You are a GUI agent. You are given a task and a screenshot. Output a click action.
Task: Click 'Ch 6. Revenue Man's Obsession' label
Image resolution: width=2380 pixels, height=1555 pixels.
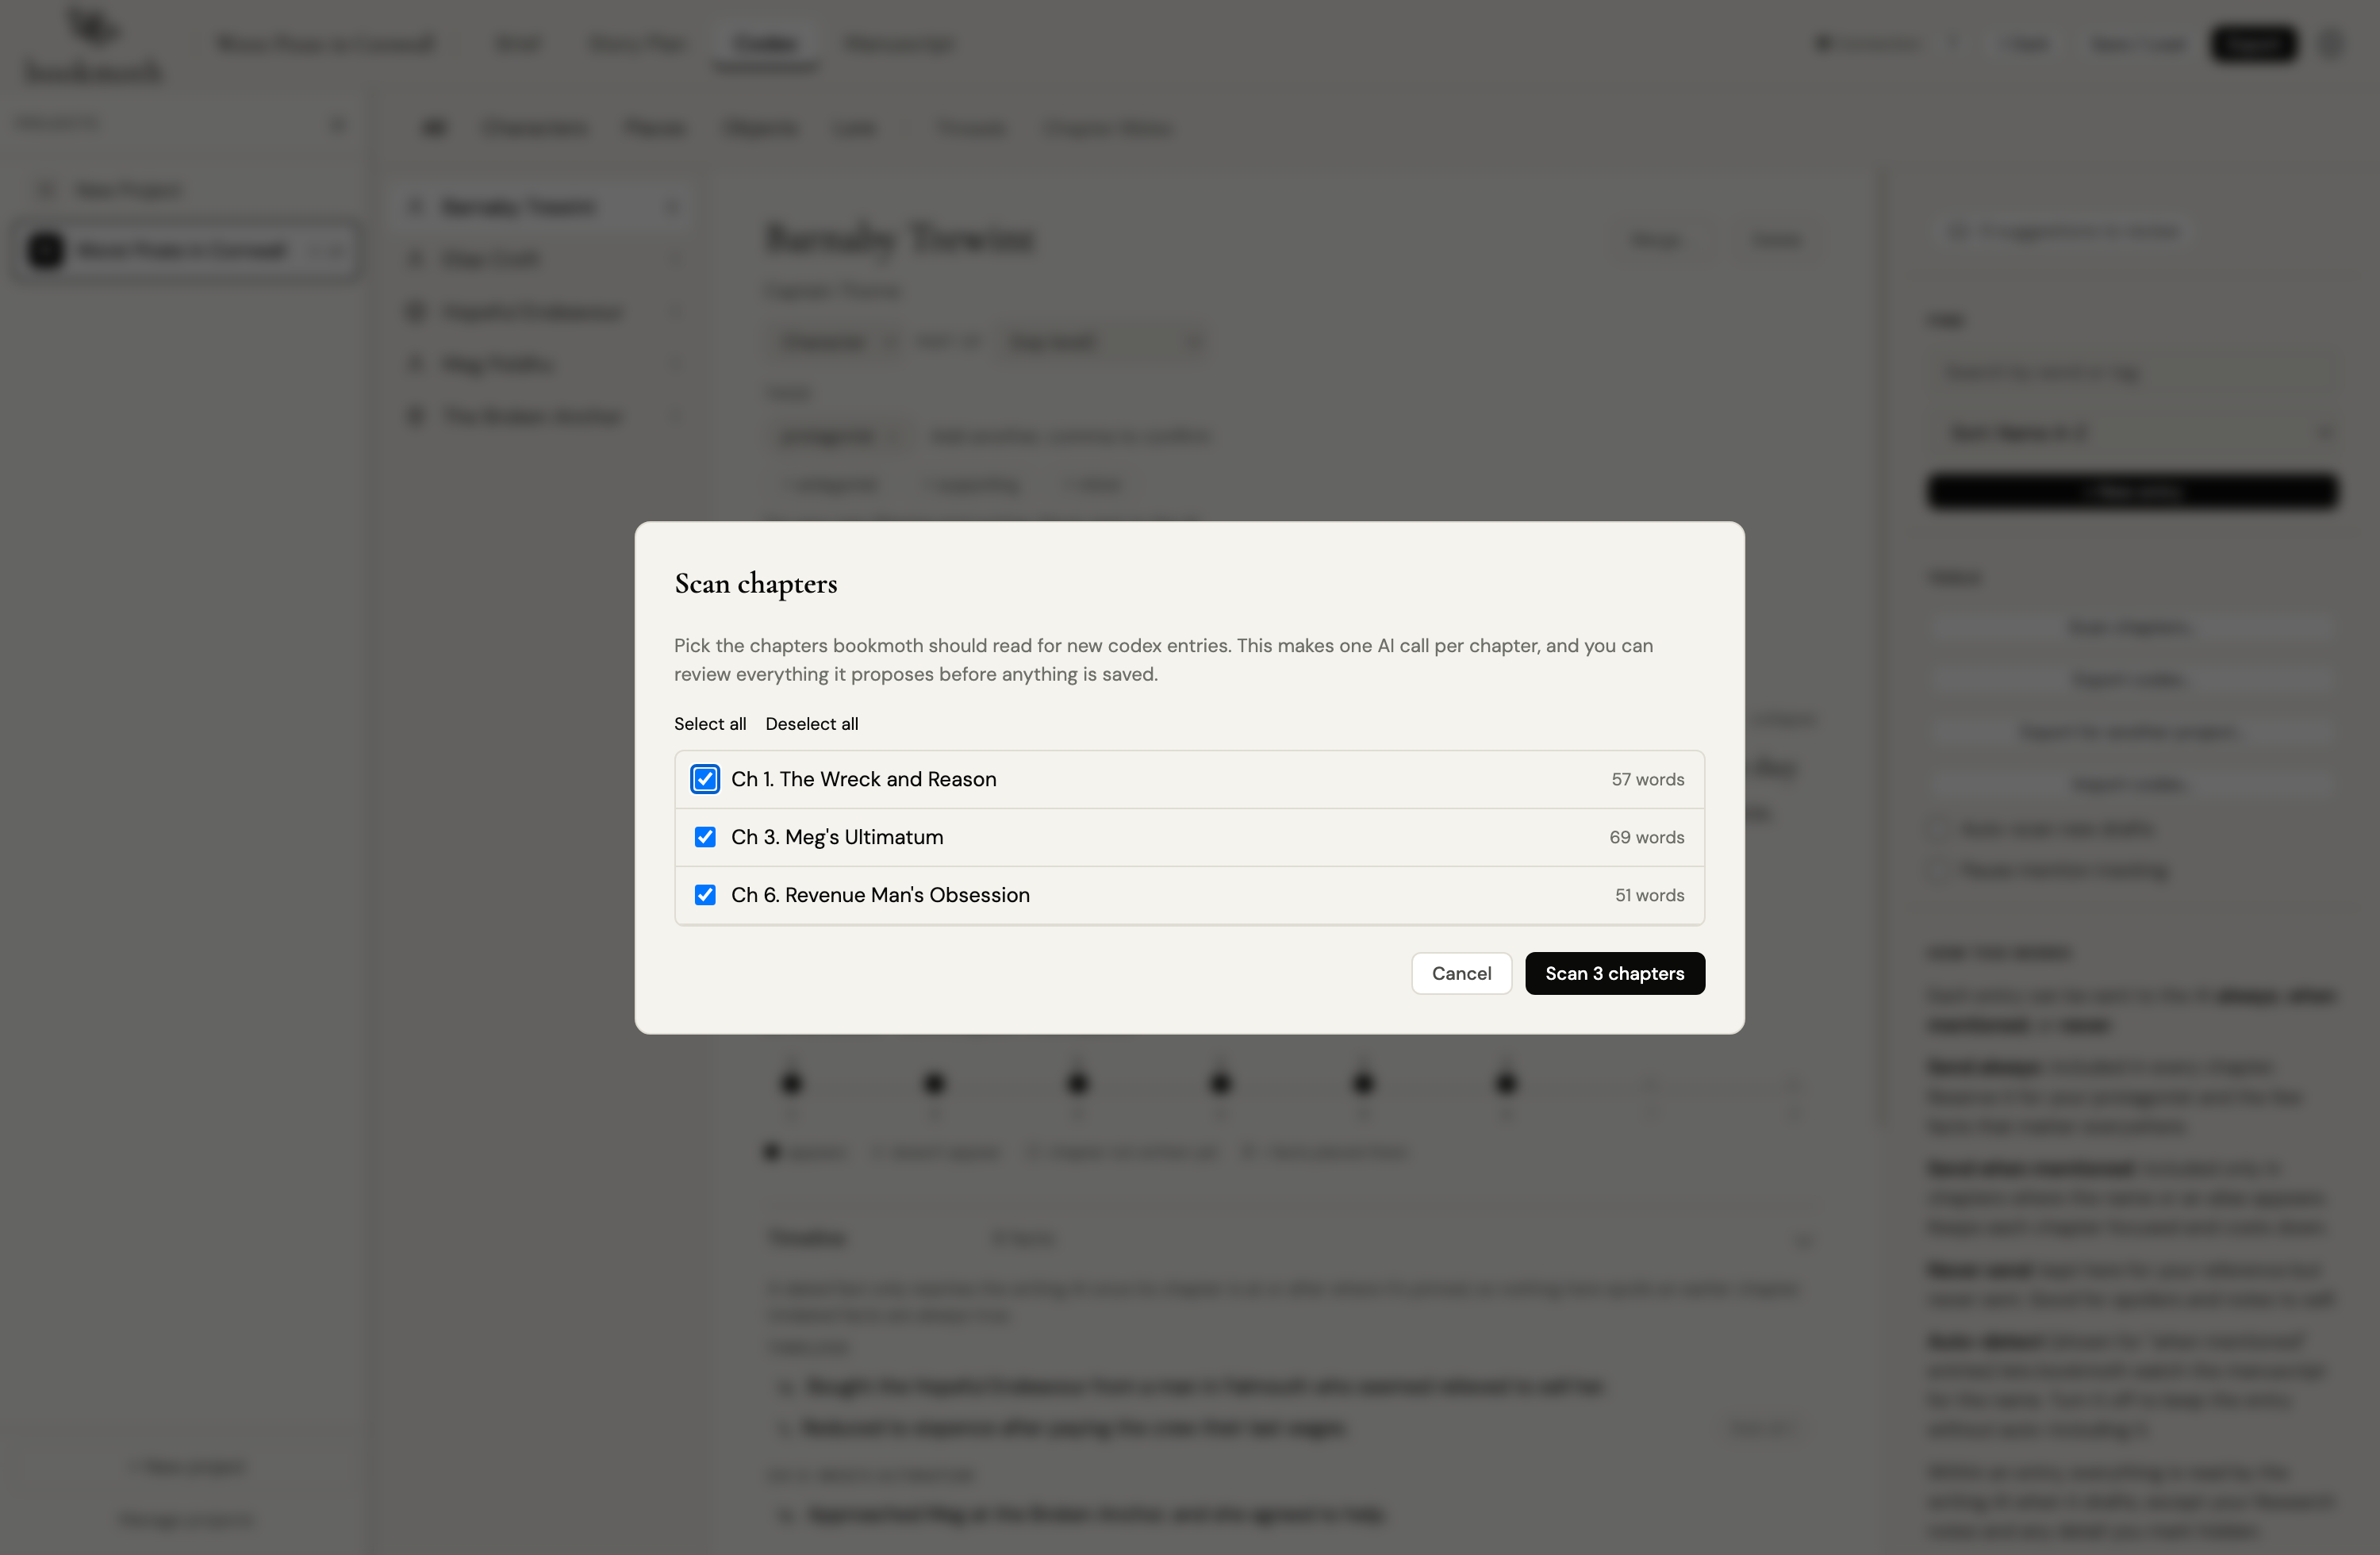[x=880, y=895]
